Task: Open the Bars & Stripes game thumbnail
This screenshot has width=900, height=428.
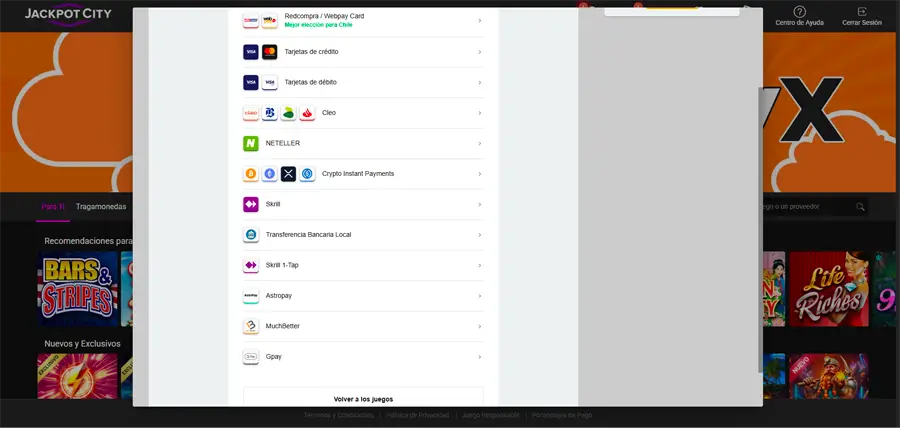Action: coord(77,289)
